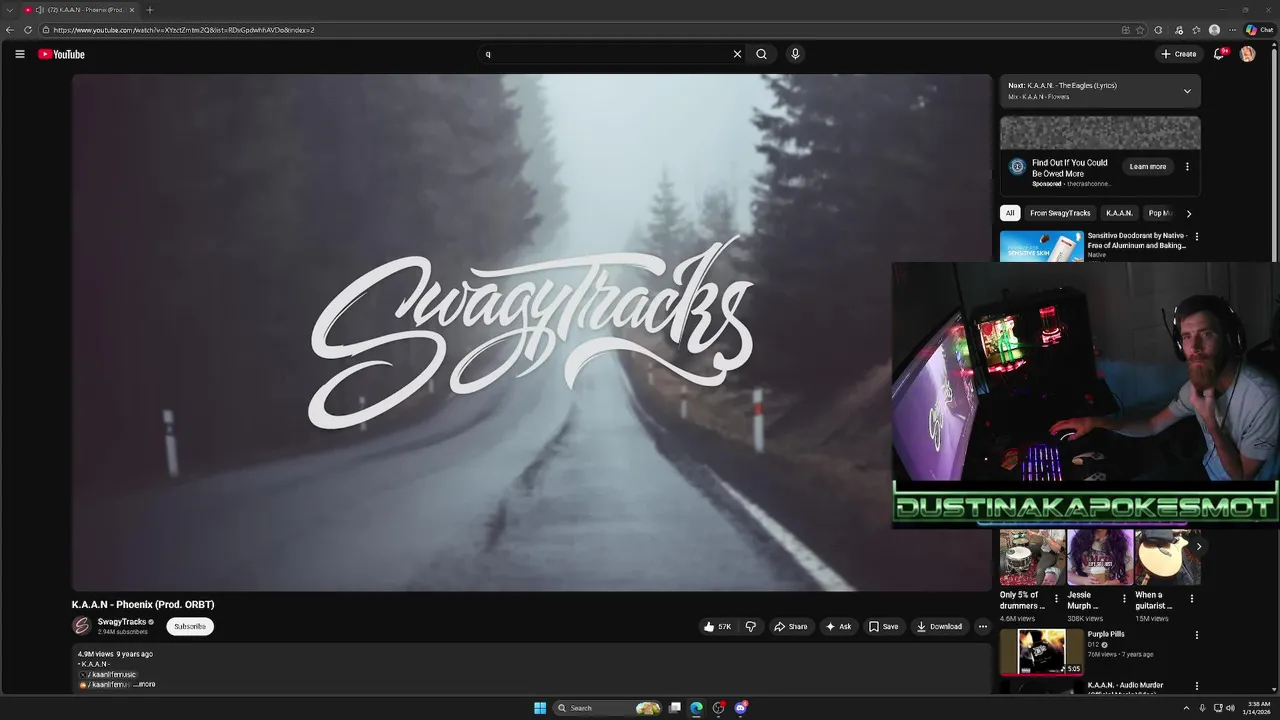1280x720 pixels.
Task: Open new tab with plus button
Action: click(149, 10)
